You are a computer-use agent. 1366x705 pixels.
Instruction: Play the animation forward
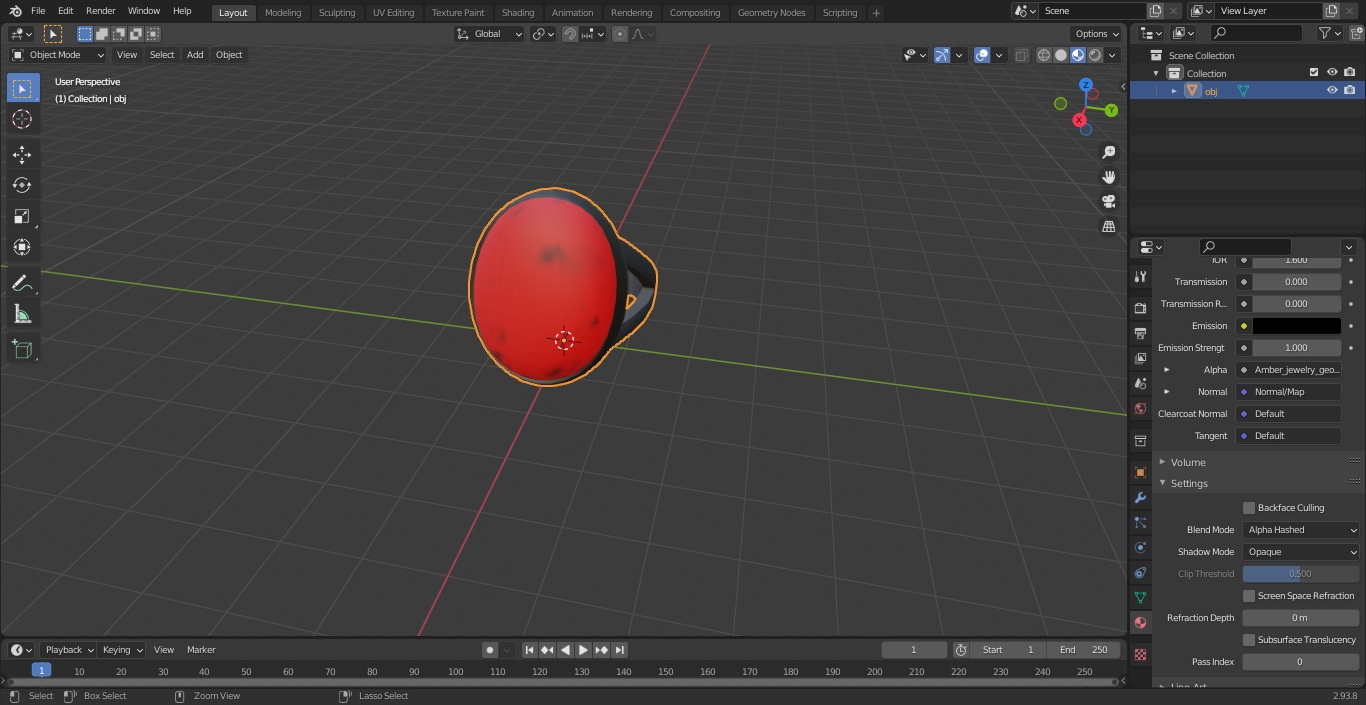click(583, 650)
